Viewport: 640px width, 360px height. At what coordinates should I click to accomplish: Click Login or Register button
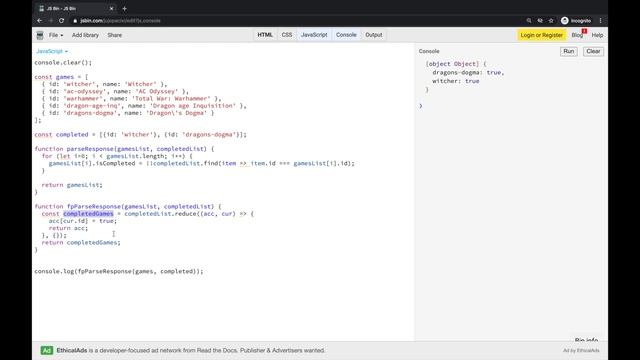point(542,35)
